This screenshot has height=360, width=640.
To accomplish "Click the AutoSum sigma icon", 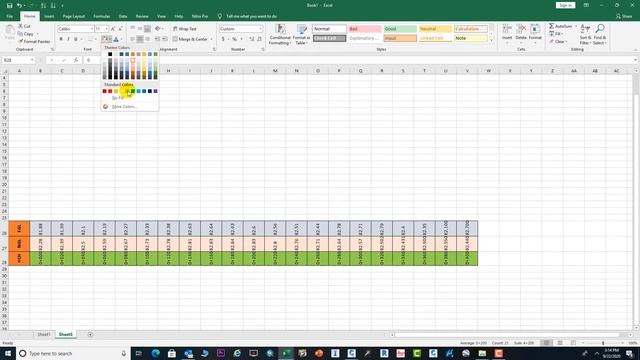I will click(551, 26).
